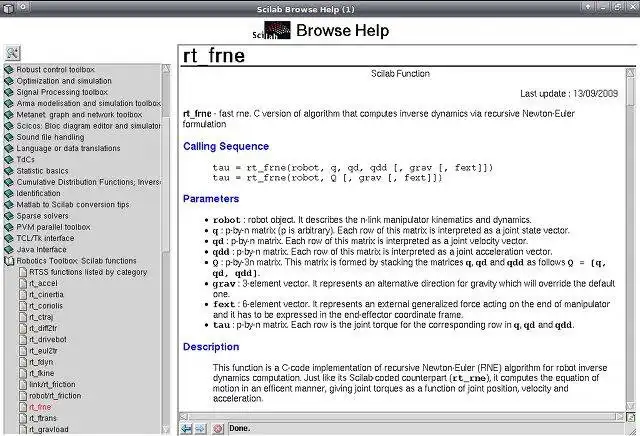Click the book icon beside Identification
The image size is (640, 436).
click(x=9, y=194)
